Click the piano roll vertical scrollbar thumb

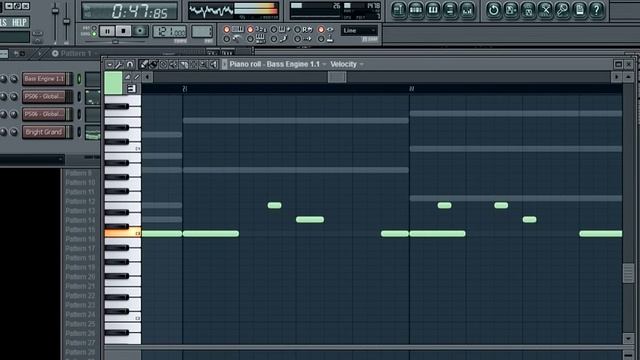pyautogui.click(x=628, y=273)
